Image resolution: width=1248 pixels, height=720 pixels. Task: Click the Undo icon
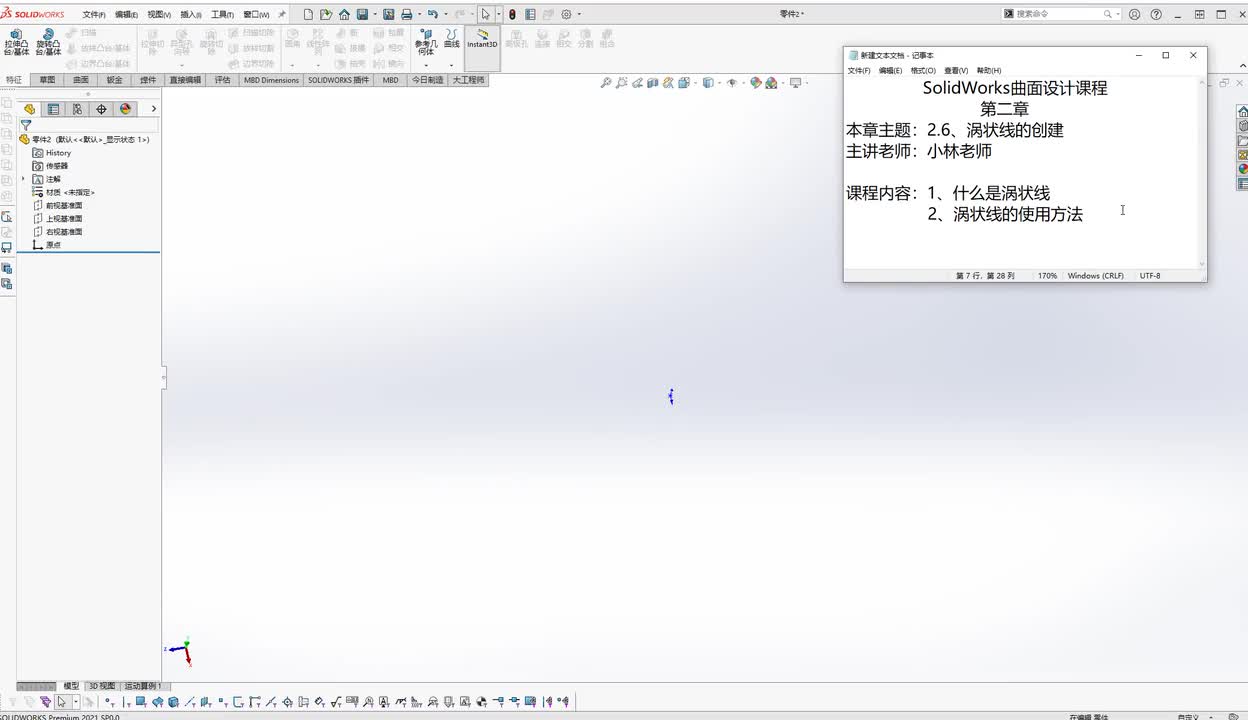[x=432, y=14]
